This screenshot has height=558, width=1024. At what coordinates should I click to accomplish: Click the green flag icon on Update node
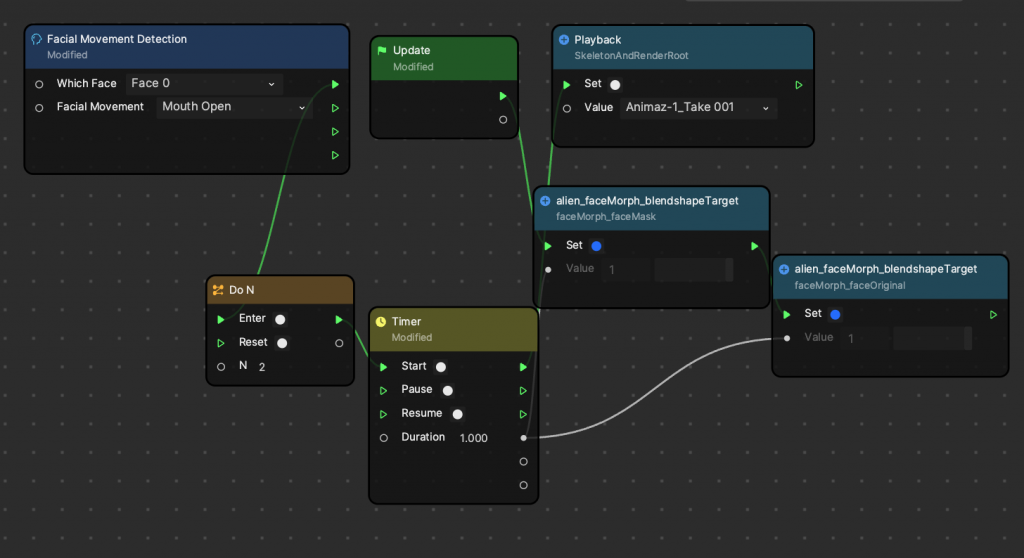click(x=382, y=50)
